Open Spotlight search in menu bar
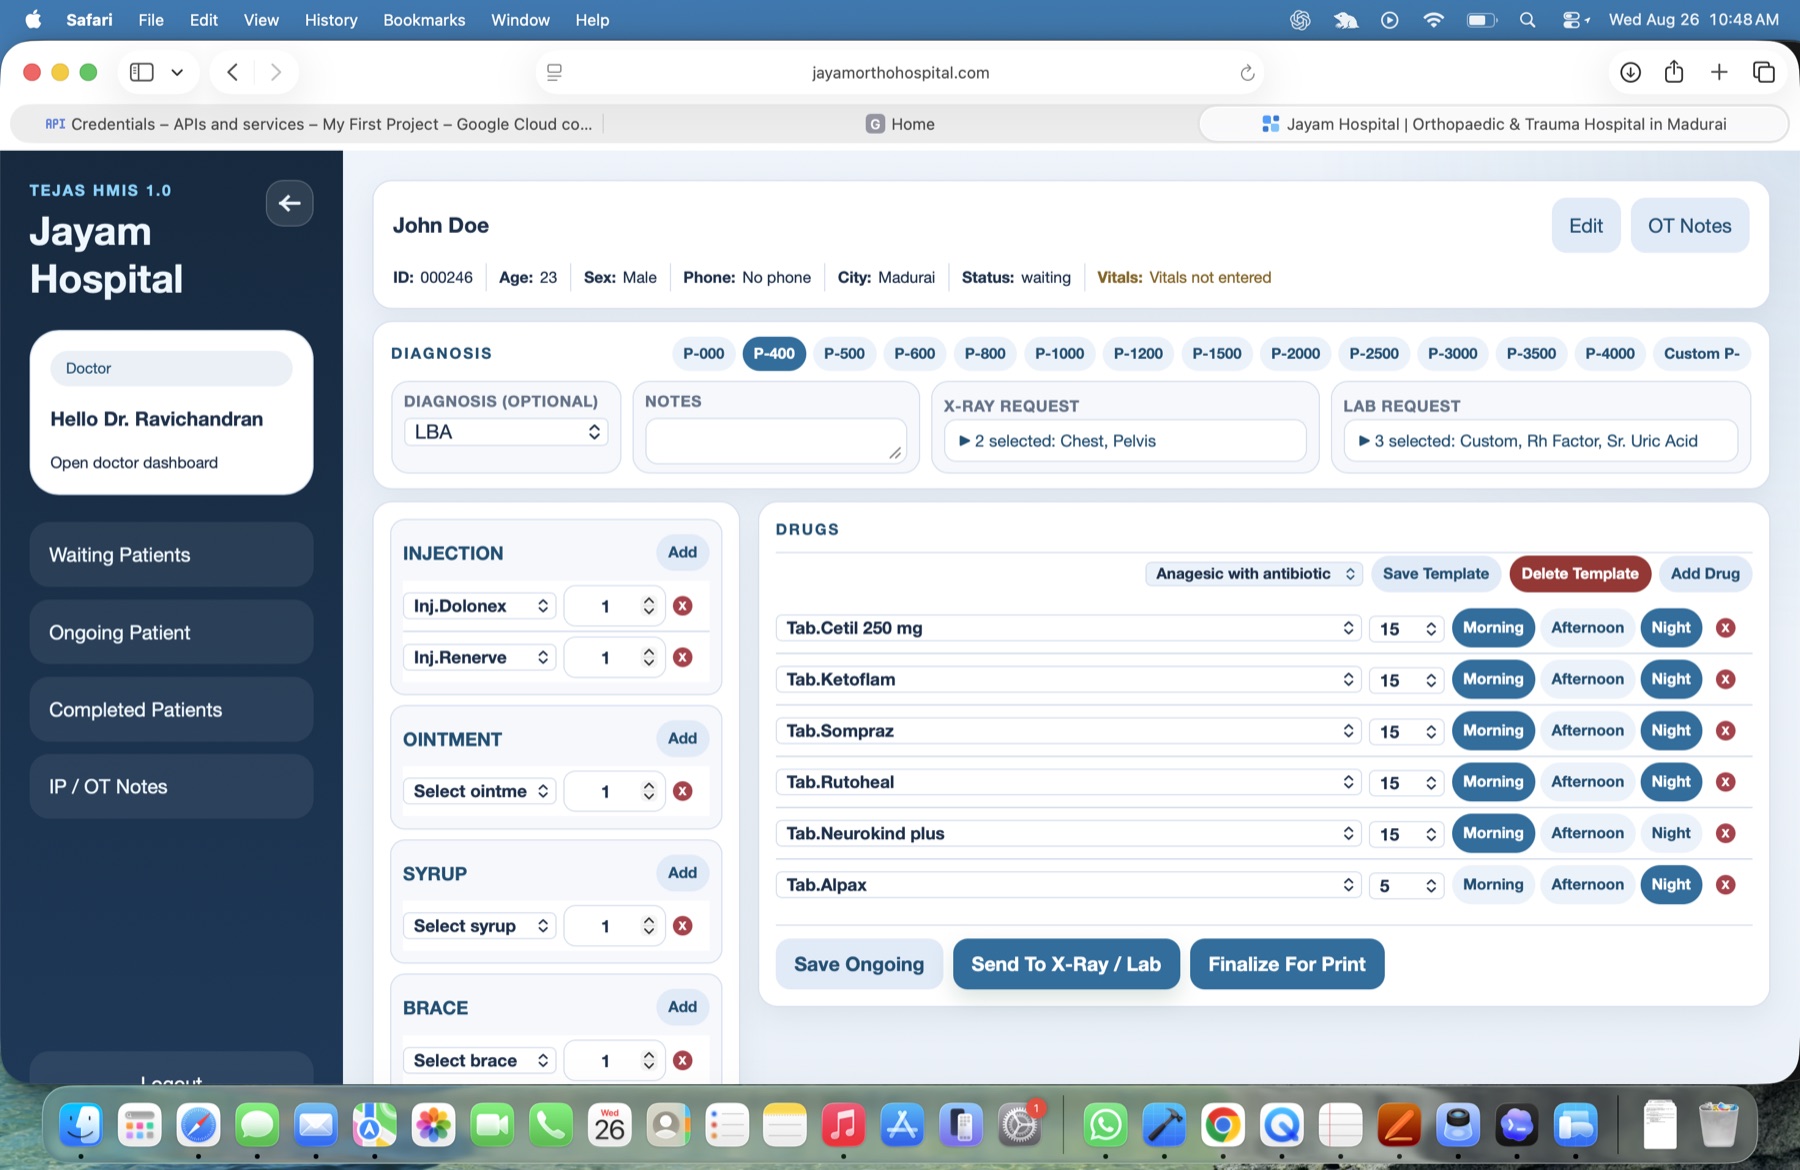 click(1527, 20)
